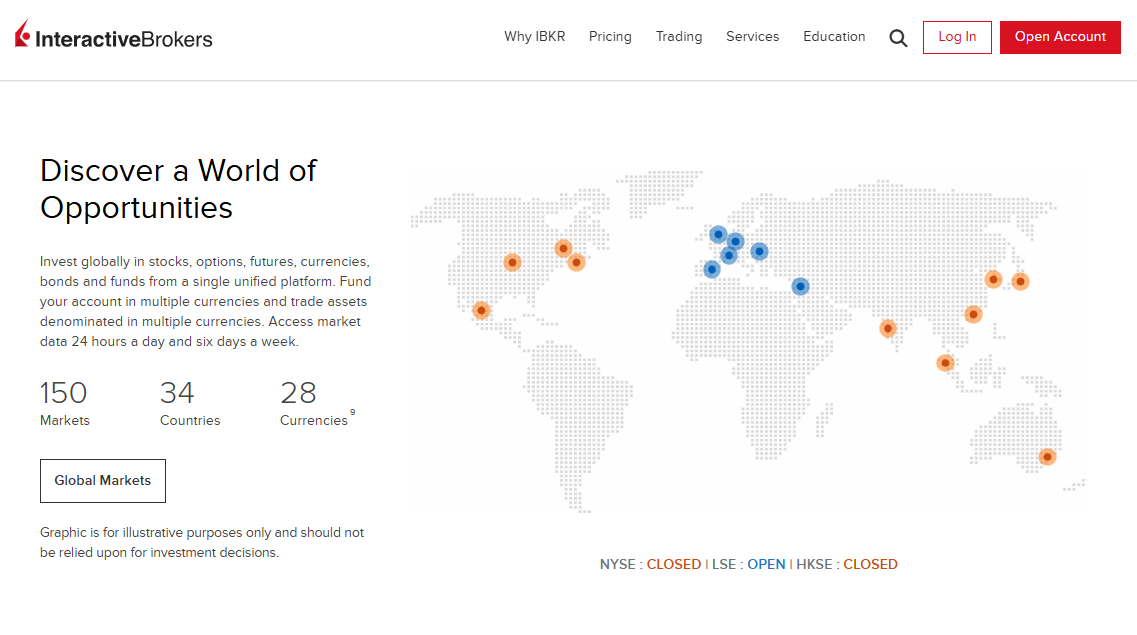
Task: Click the Open Account button
Action: click(1060, 36)
